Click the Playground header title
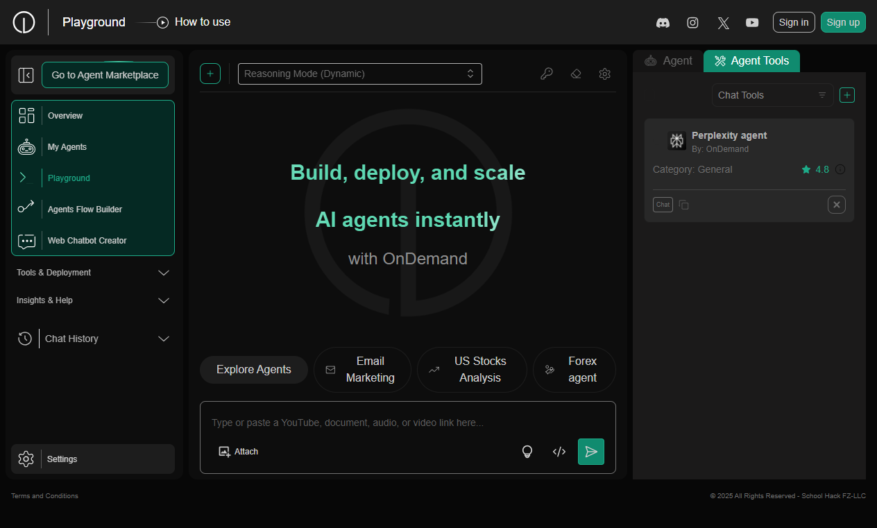877x528 pixels. [x=94, y=22]
